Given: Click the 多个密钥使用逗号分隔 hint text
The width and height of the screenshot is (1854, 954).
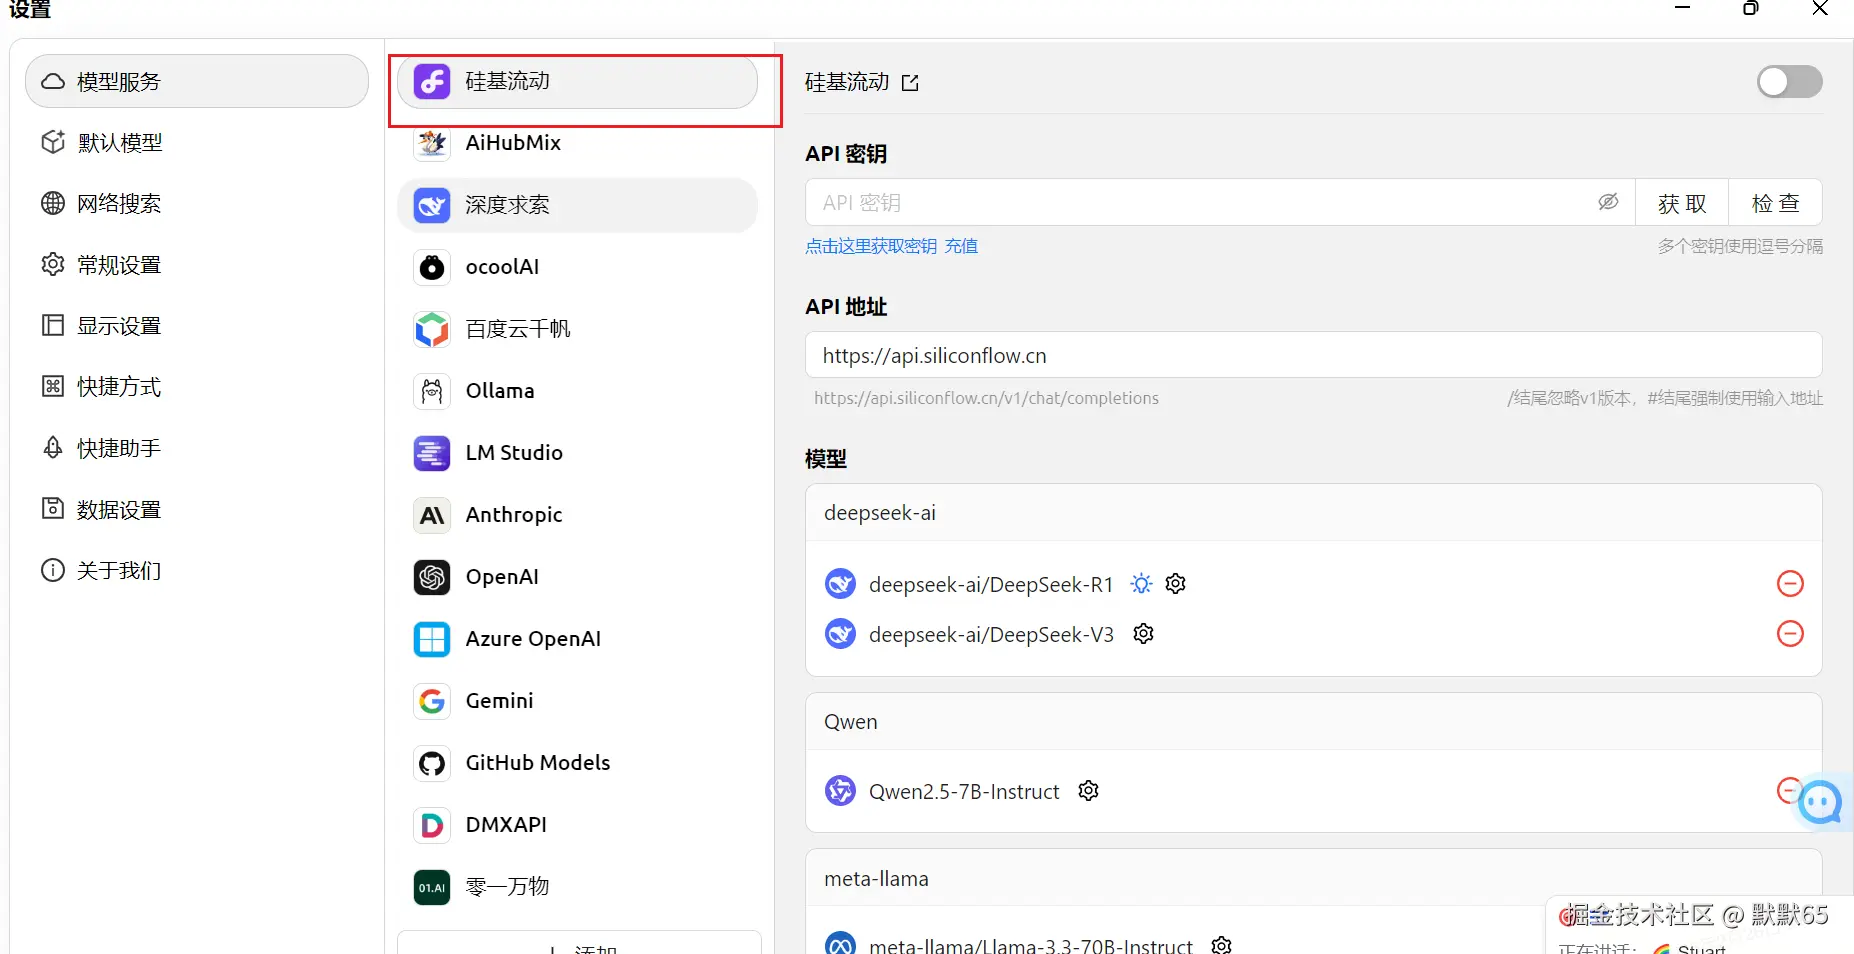Looking at the screenshot, I should (1740, 246).
